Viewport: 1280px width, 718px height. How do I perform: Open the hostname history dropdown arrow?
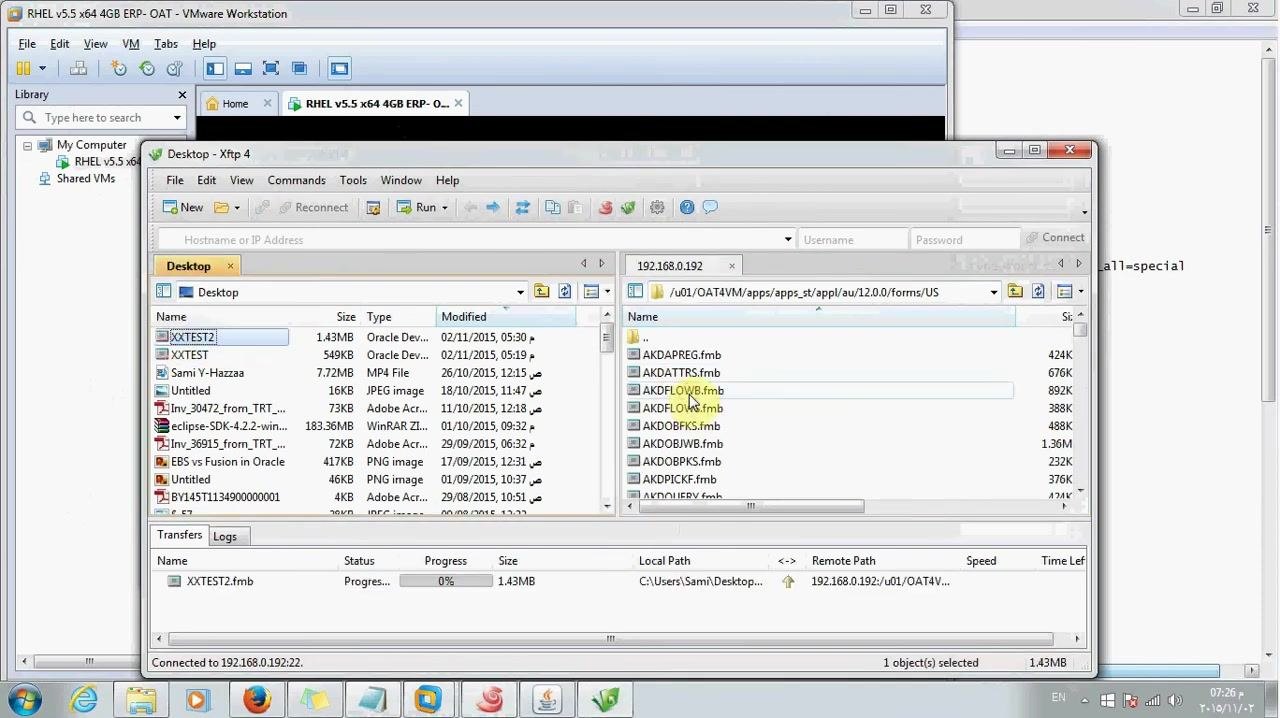coord(788,240)
